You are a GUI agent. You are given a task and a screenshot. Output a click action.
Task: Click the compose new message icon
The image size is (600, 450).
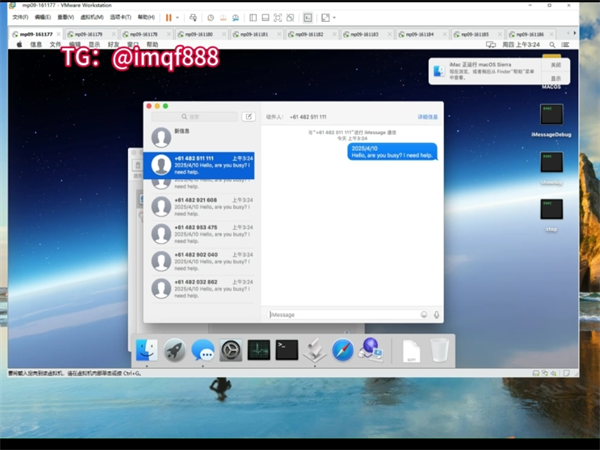(x=249, y=117)
